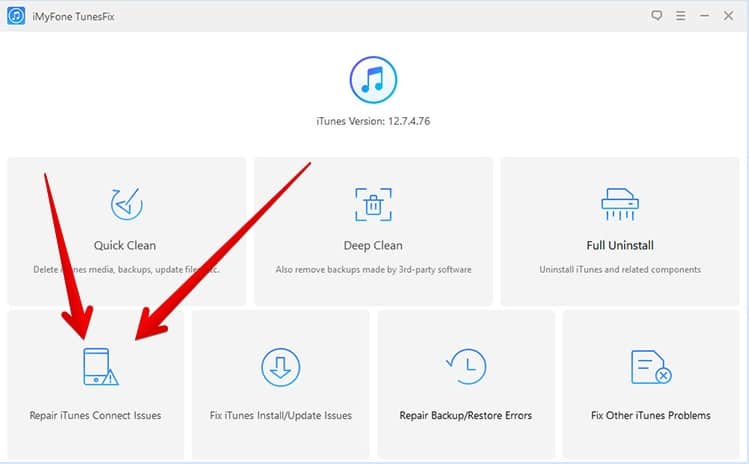749x464 pixels.
Task: Click 'Also remove backups made by 3rd-party software'
Action: pos(373,270)
